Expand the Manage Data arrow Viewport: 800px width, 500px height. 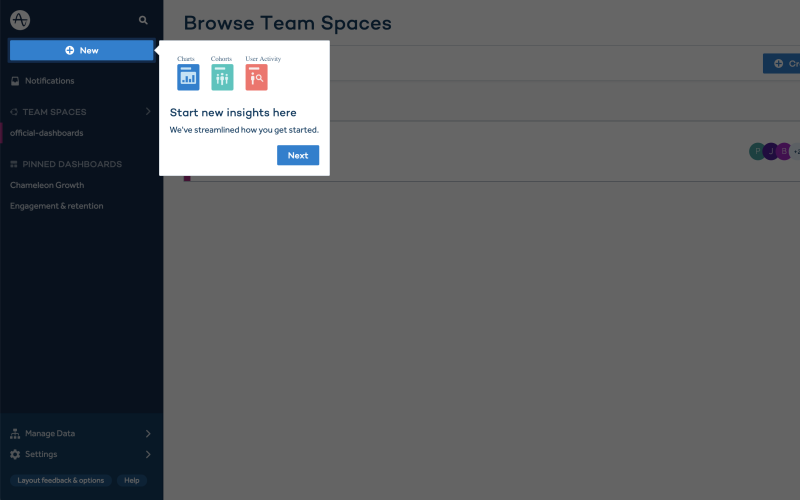click(148, 434)
